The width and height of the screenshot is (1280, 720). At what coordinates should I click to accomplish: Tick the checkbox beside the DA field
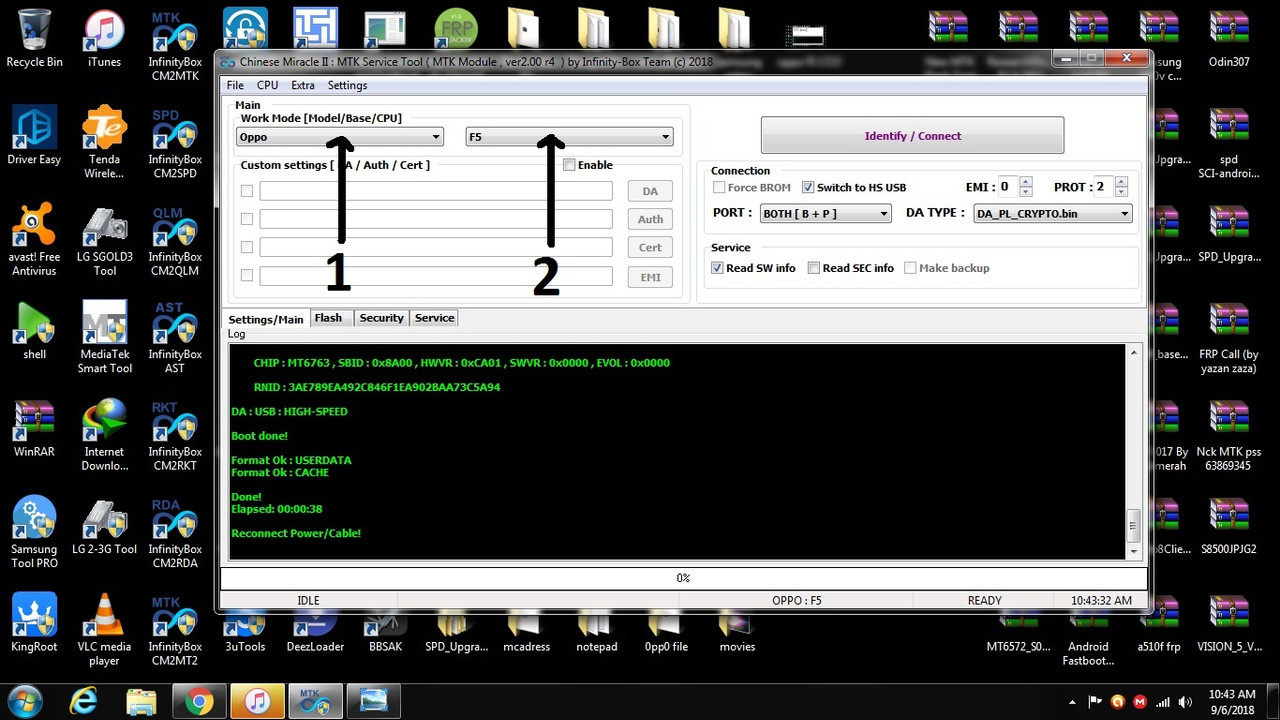247,191
